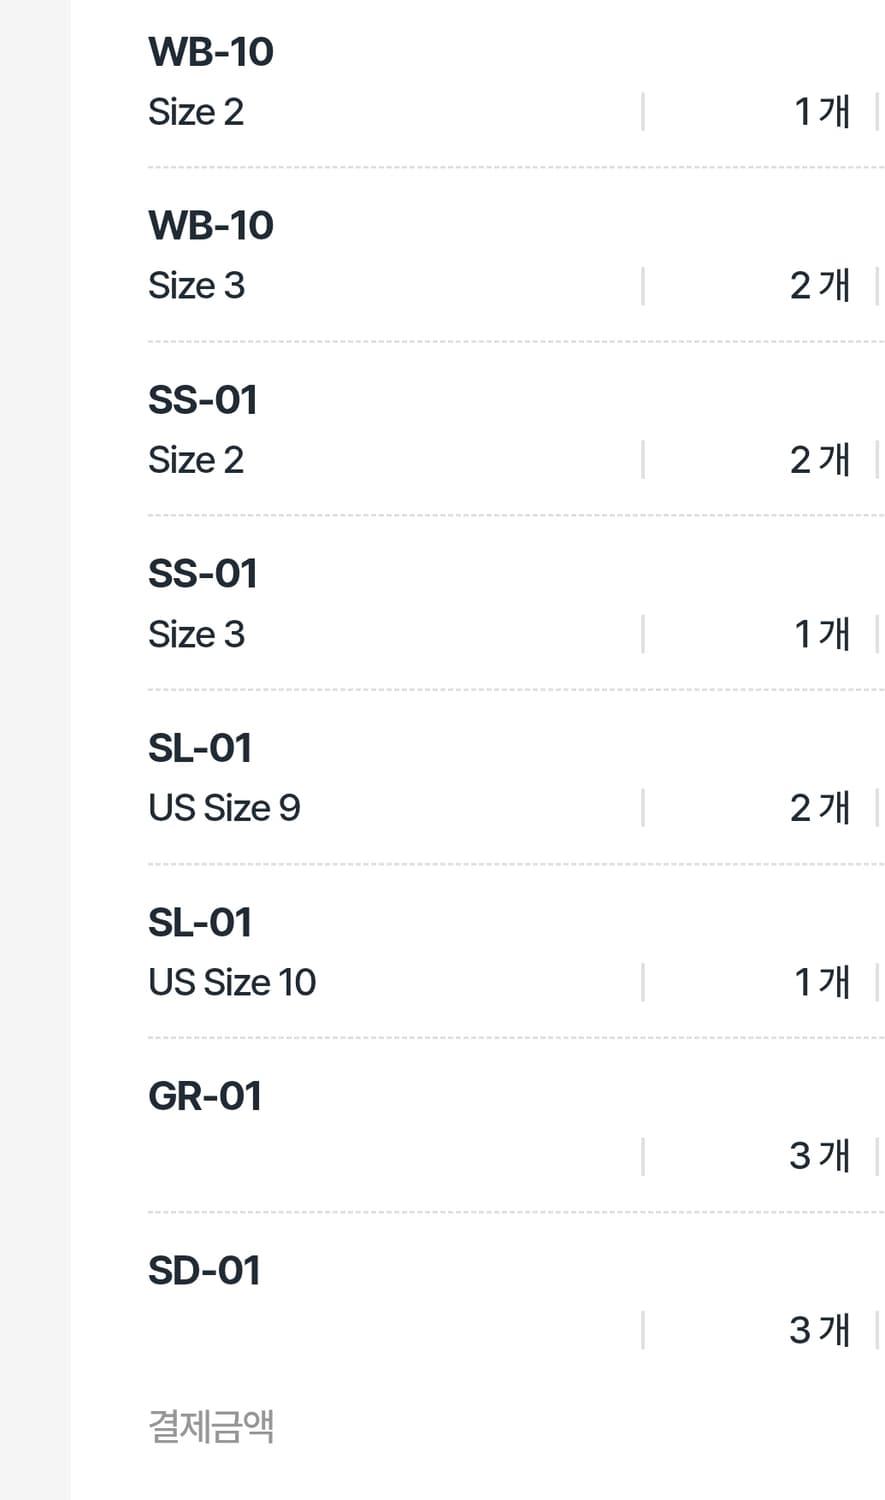
Task: Click the 2개 quantity for WB-10 Size 3
Action: pyautogui.click(x=820, y=286)
